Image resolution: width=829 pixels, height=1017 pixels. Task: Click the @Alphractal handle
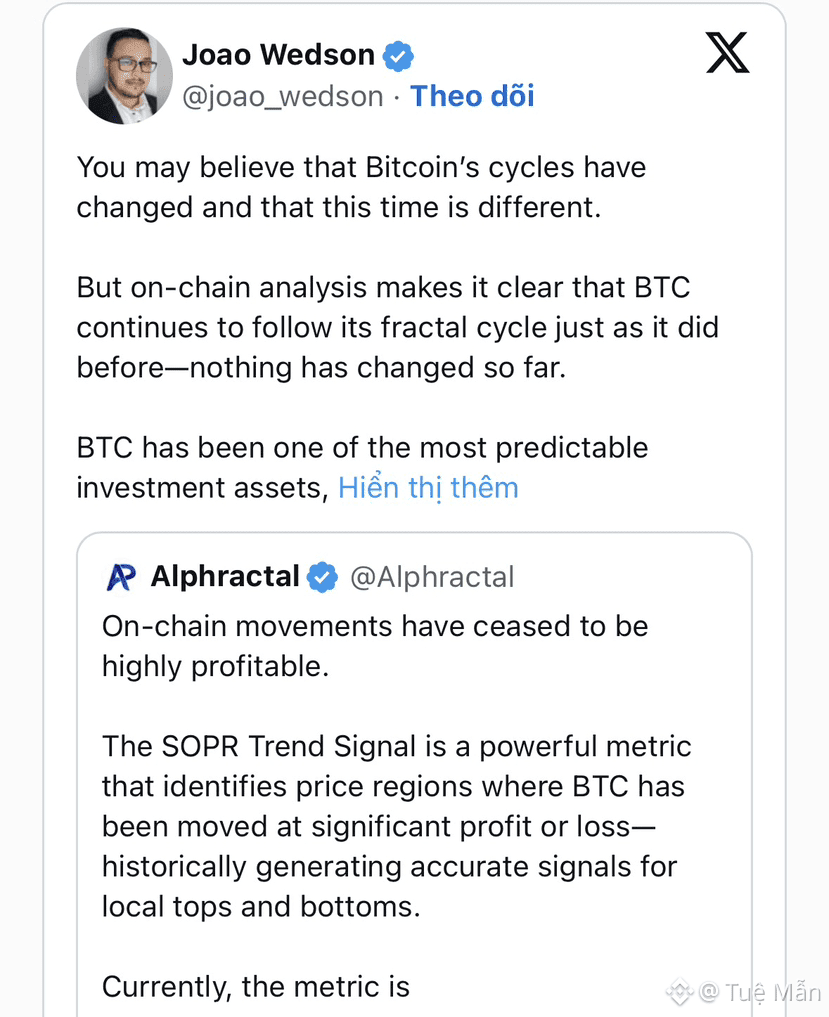tap(432, 577)
